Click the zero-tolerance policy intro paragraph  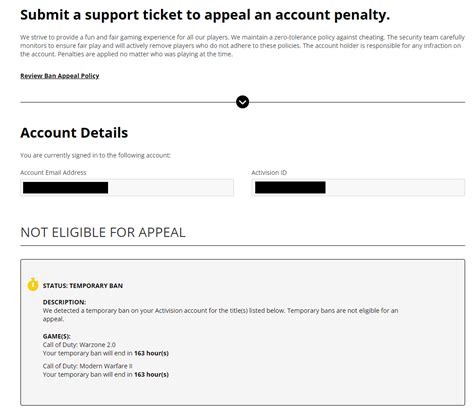(242, 46)
